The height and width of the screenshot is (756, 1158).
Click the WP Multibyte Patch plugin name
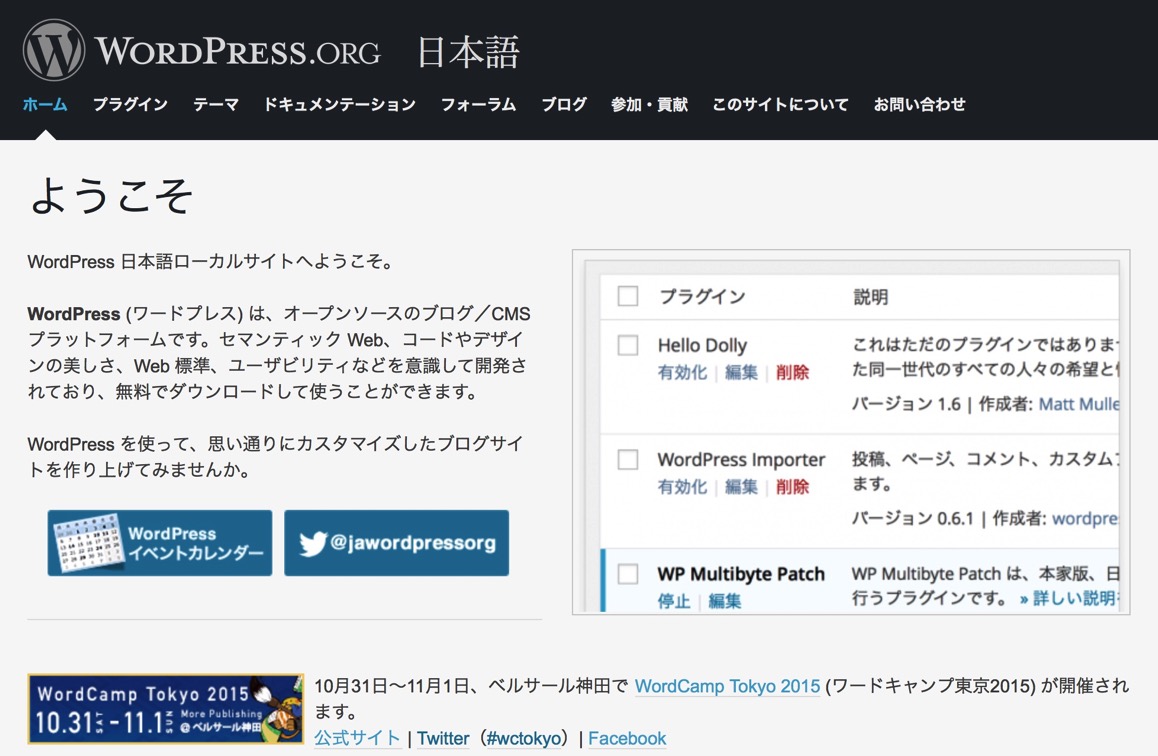(741, 574)
